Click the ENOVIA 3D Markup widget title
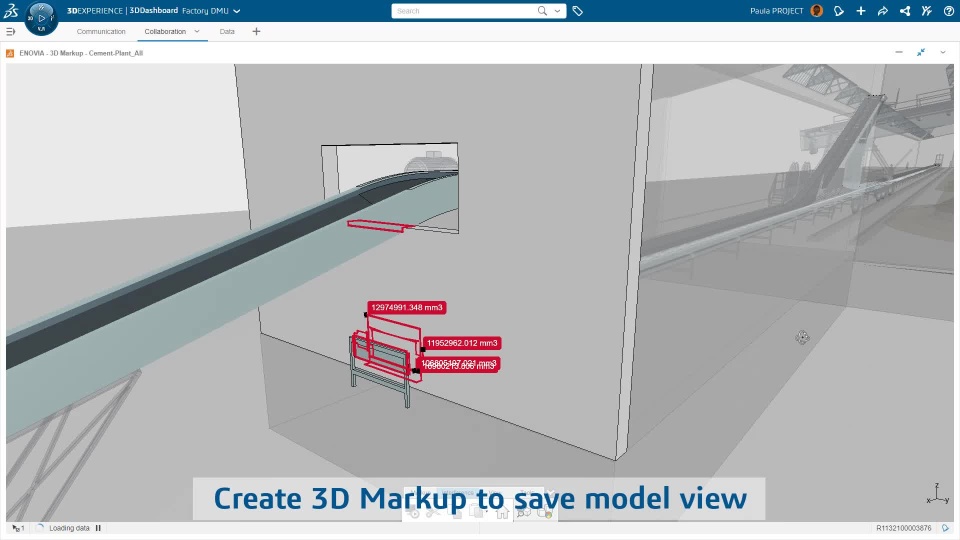Screen dimensions: 960x540 pyautogui.click(x=81, y=53)
